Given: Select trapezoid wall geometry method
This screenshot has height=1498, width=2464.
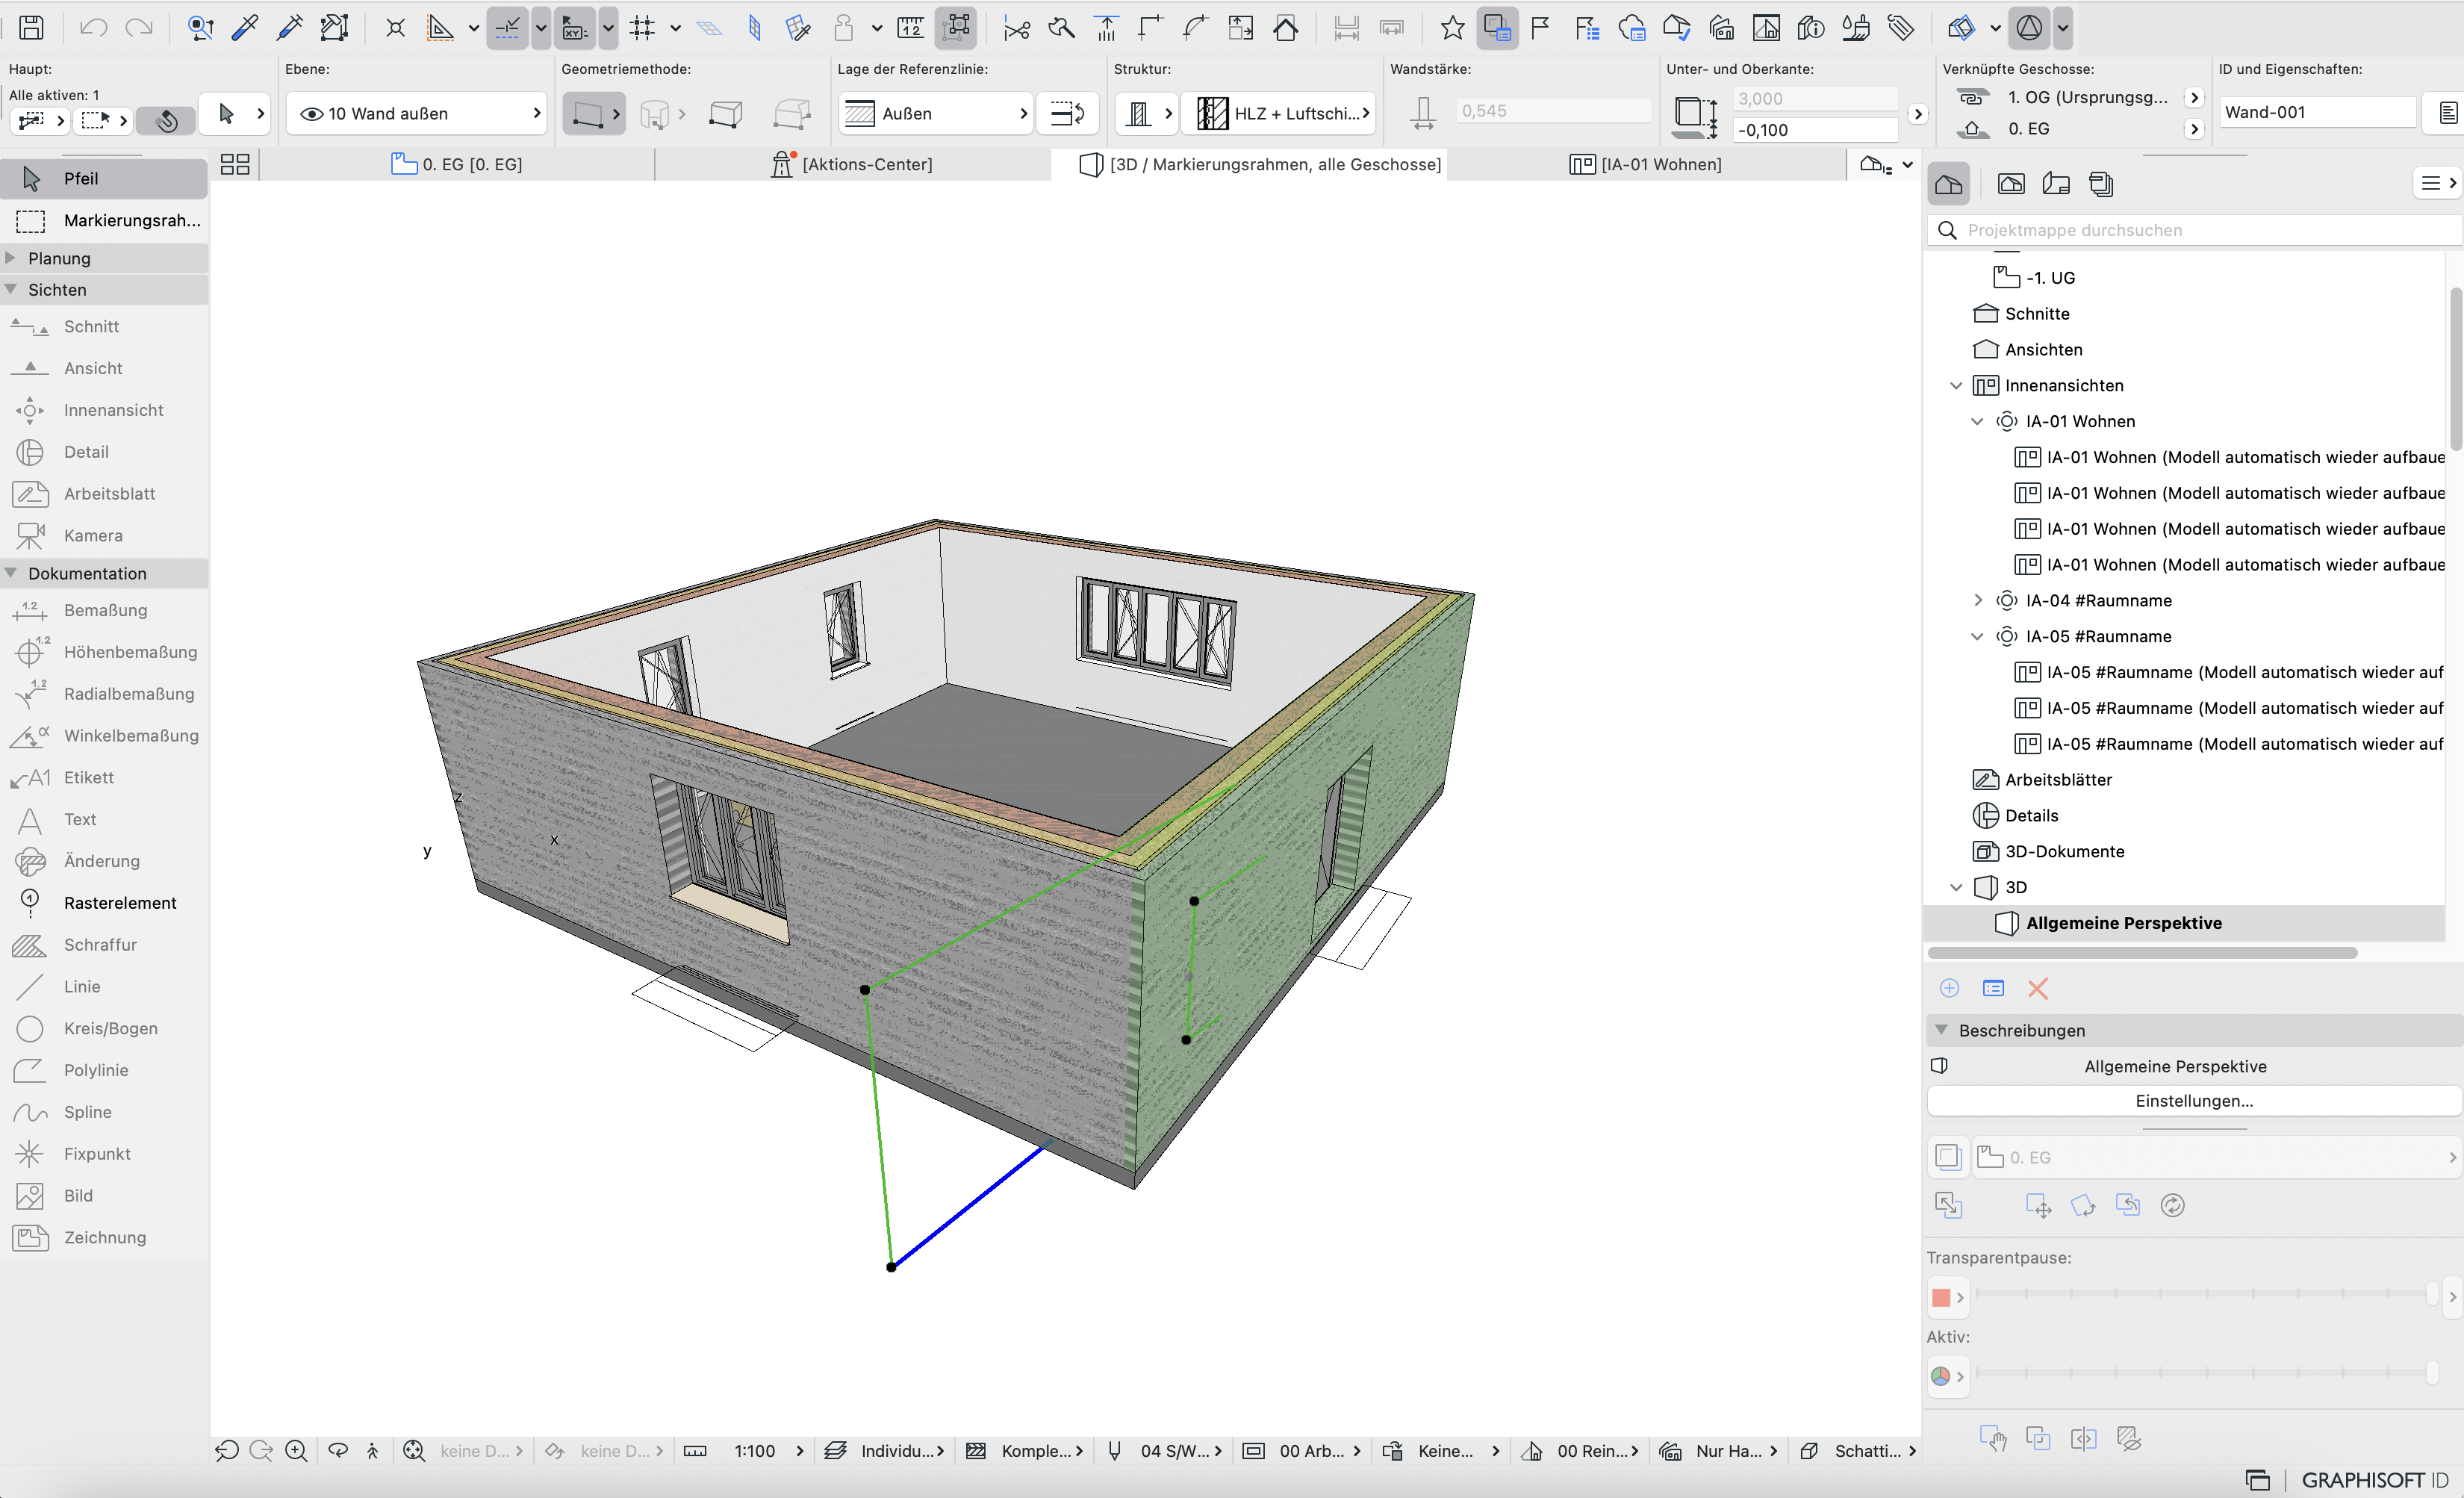Looking at the screenshot, I should click(726, 114).
